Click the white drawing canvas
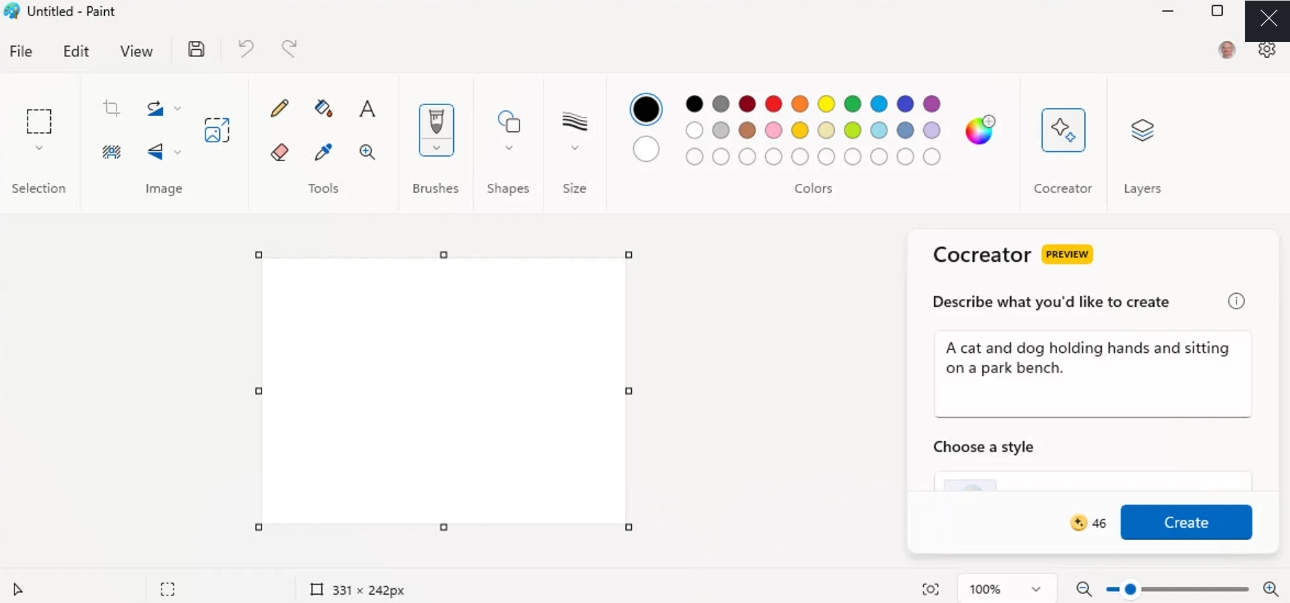The width and height of the screenshot is (1290, 603). pos(444,391)
